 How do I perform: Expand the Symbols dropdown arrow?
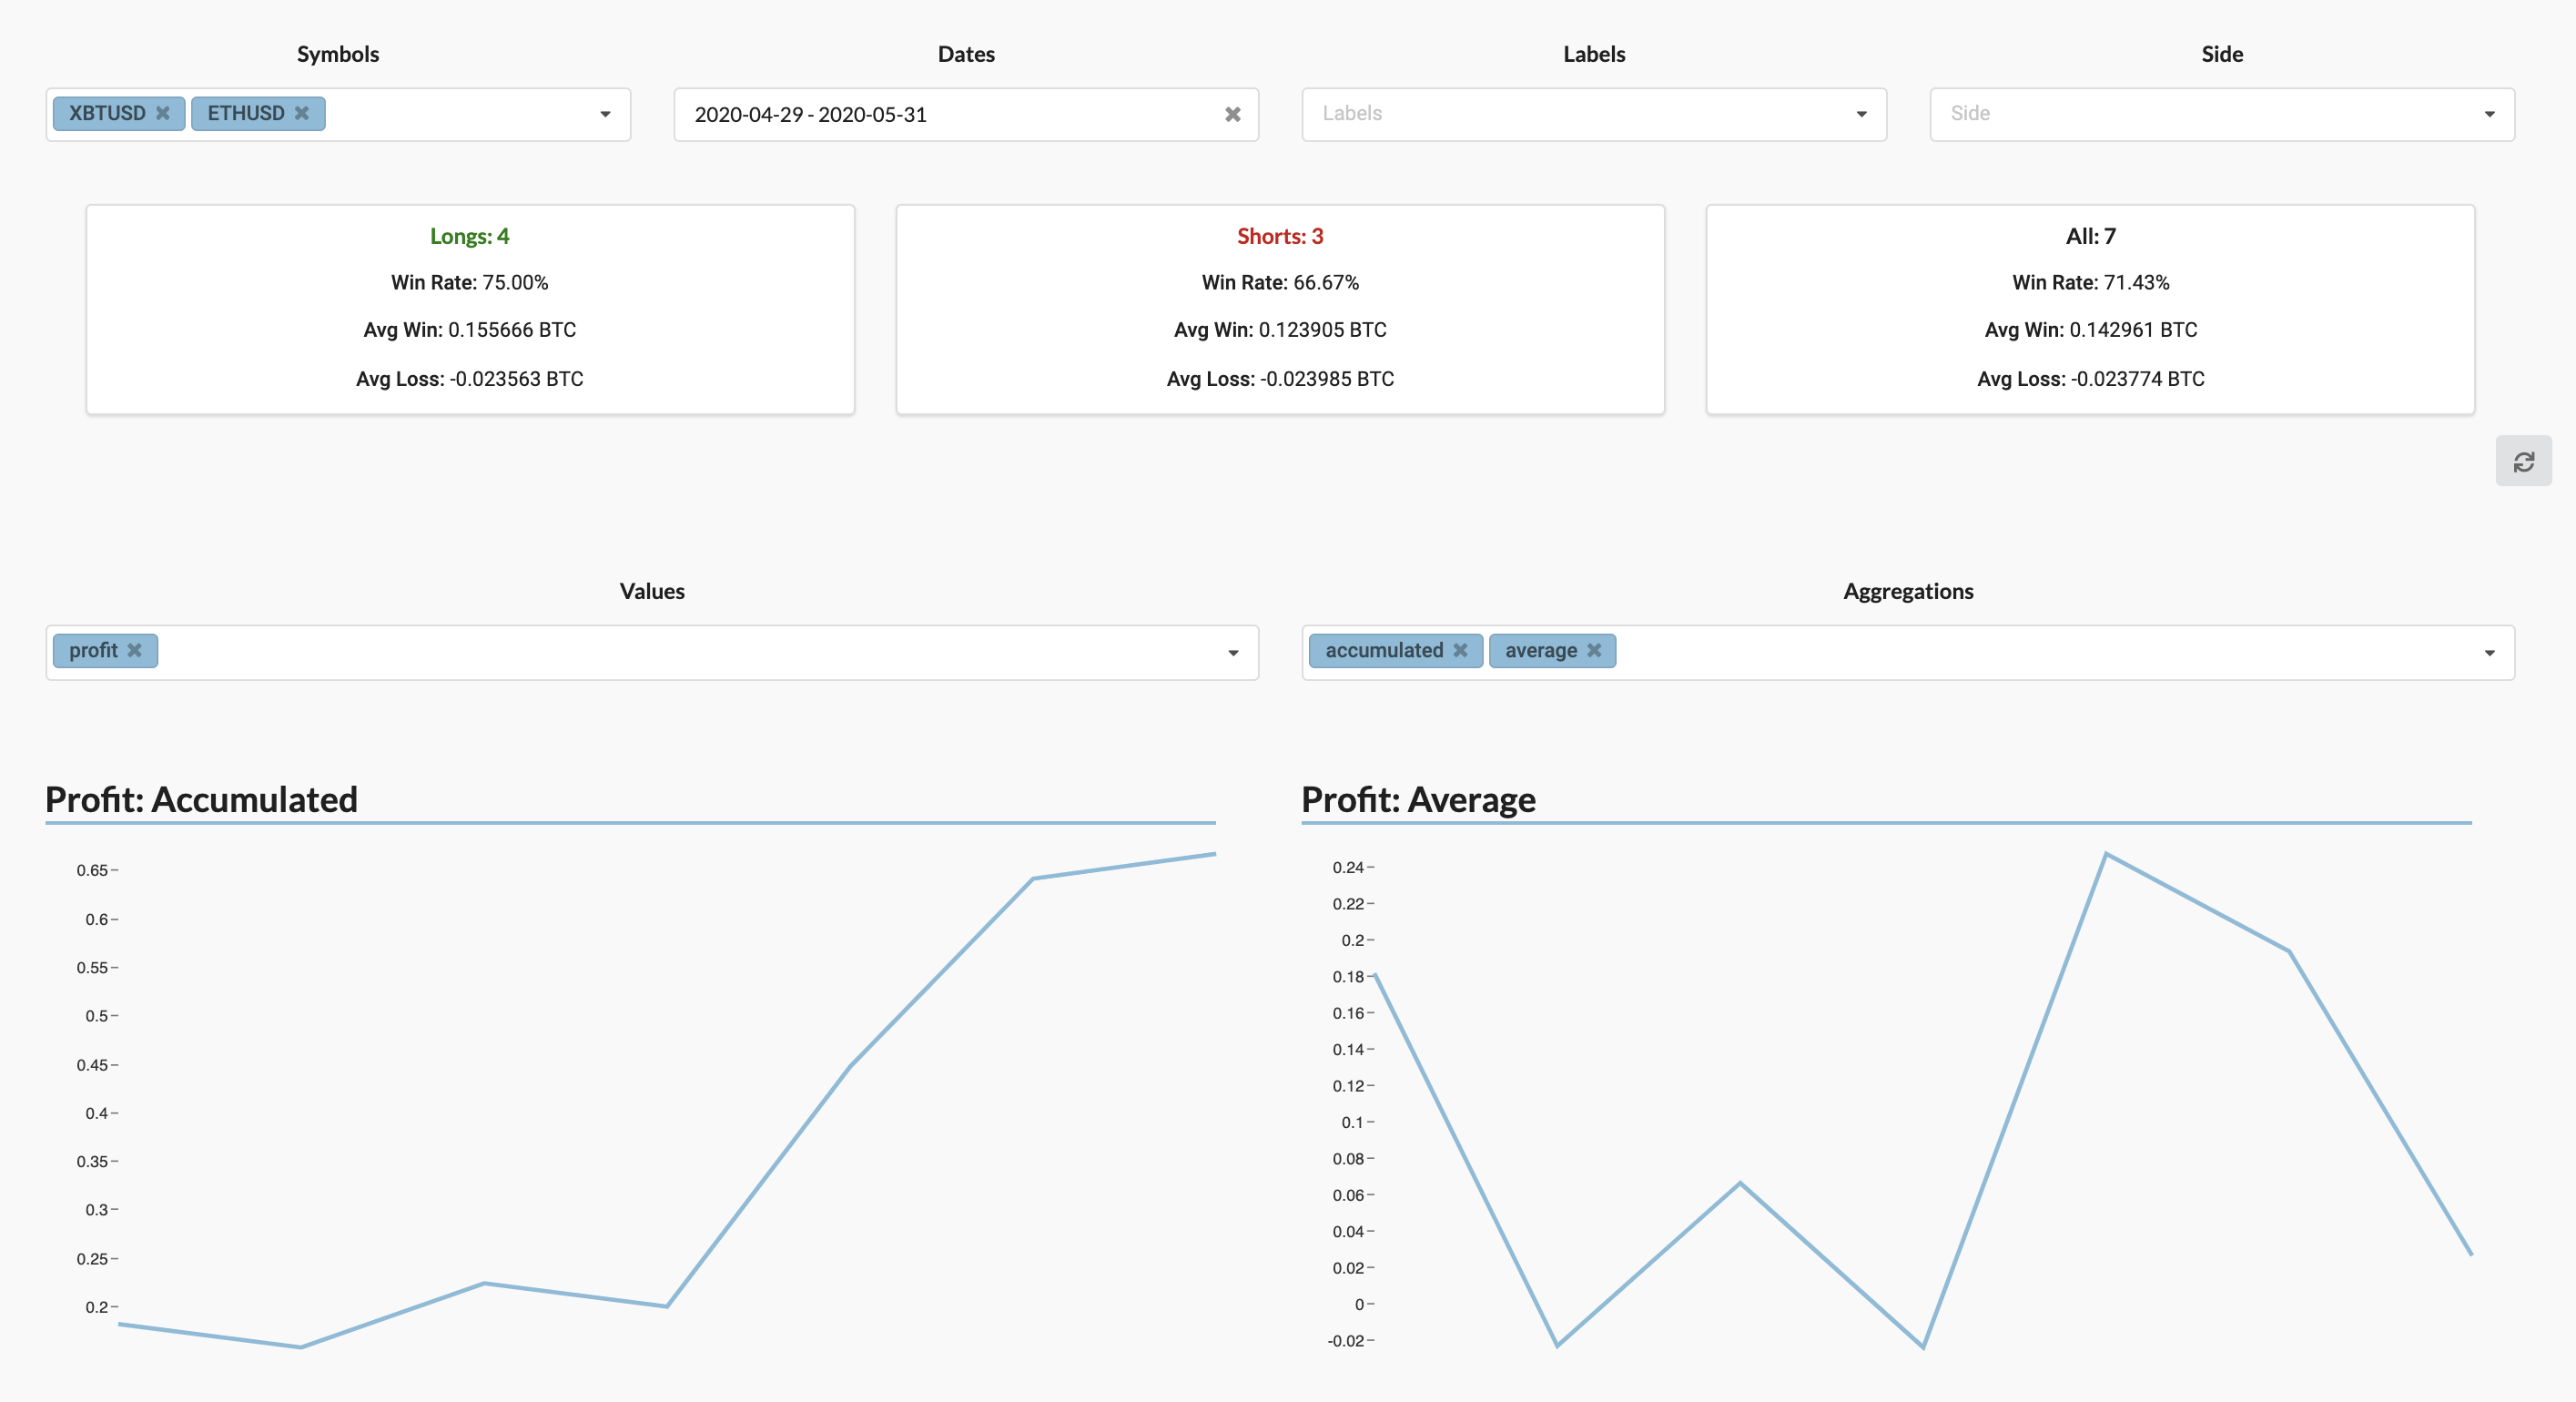pos(605,114)
